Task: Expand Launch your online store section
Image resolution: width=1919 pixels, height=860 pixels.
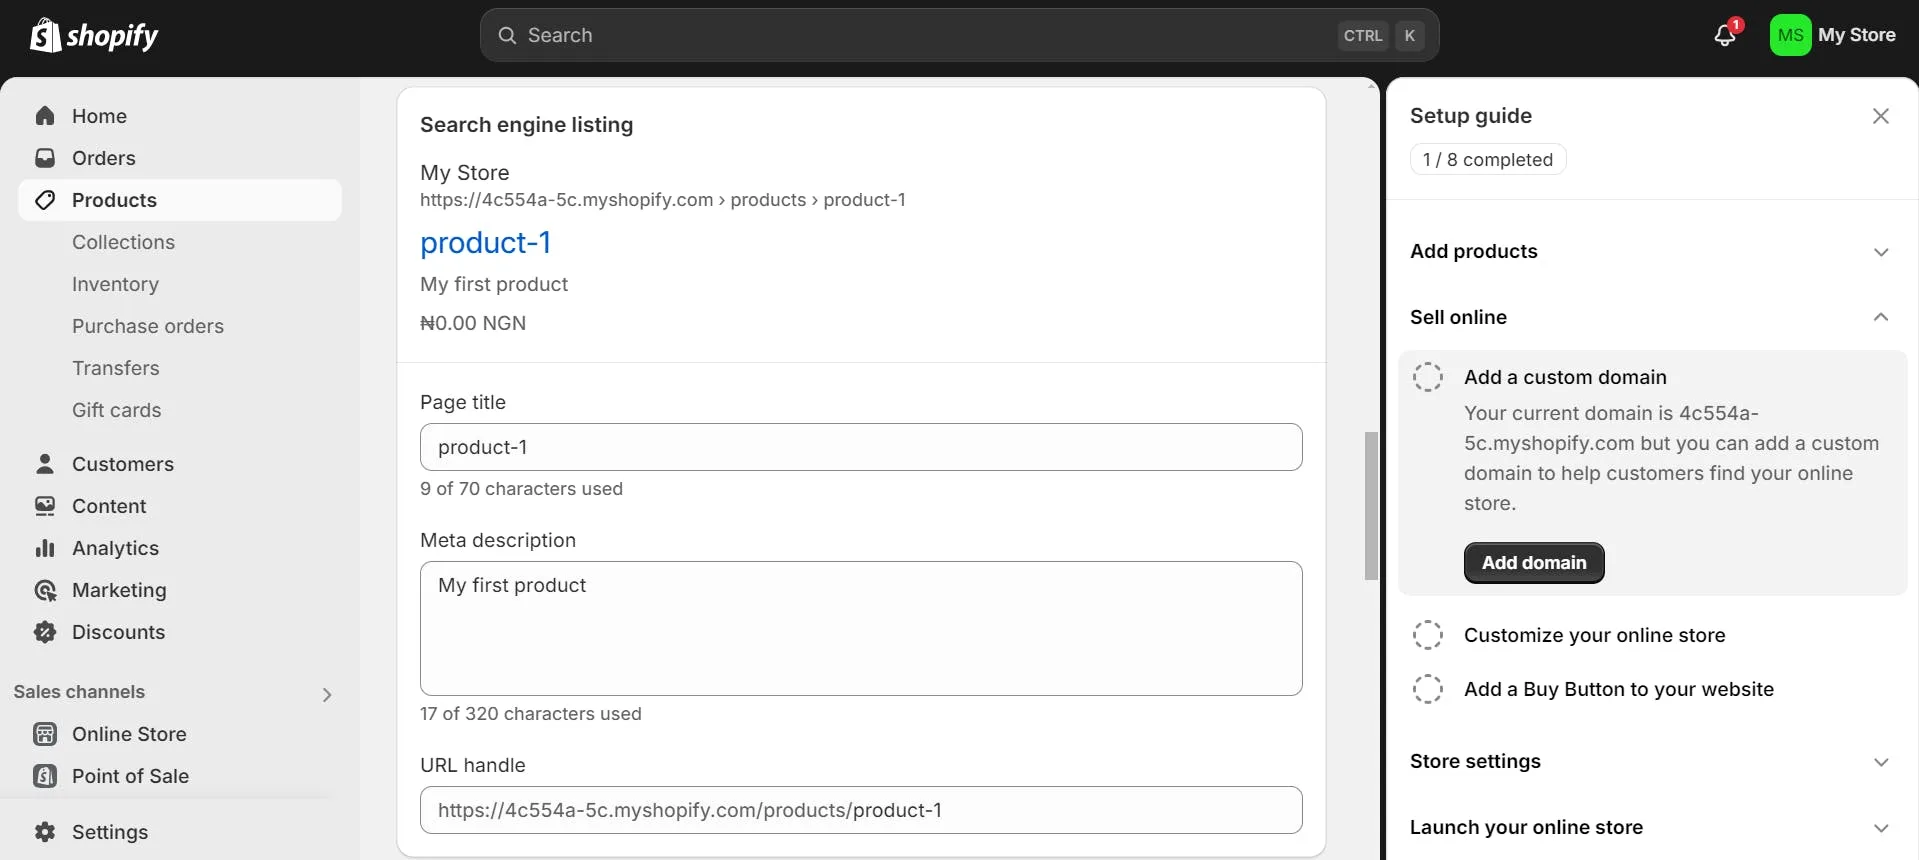Action: pos(1880,828)
